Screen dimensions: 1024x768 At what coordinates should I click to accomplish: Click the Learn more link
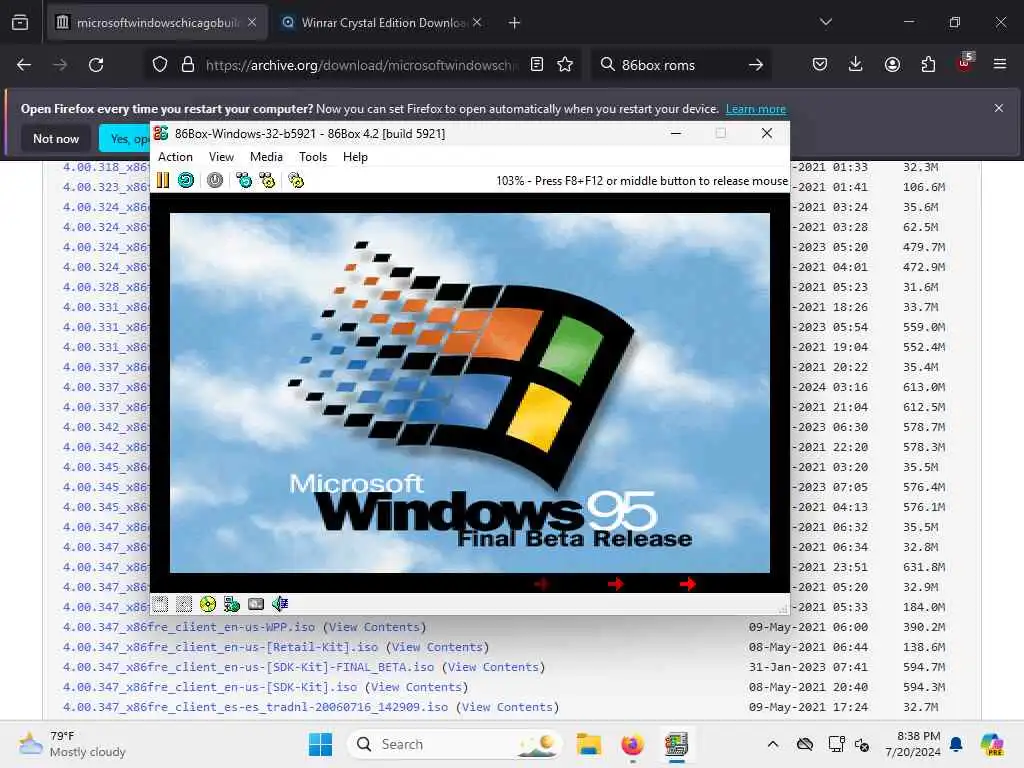tap(756, 109)
